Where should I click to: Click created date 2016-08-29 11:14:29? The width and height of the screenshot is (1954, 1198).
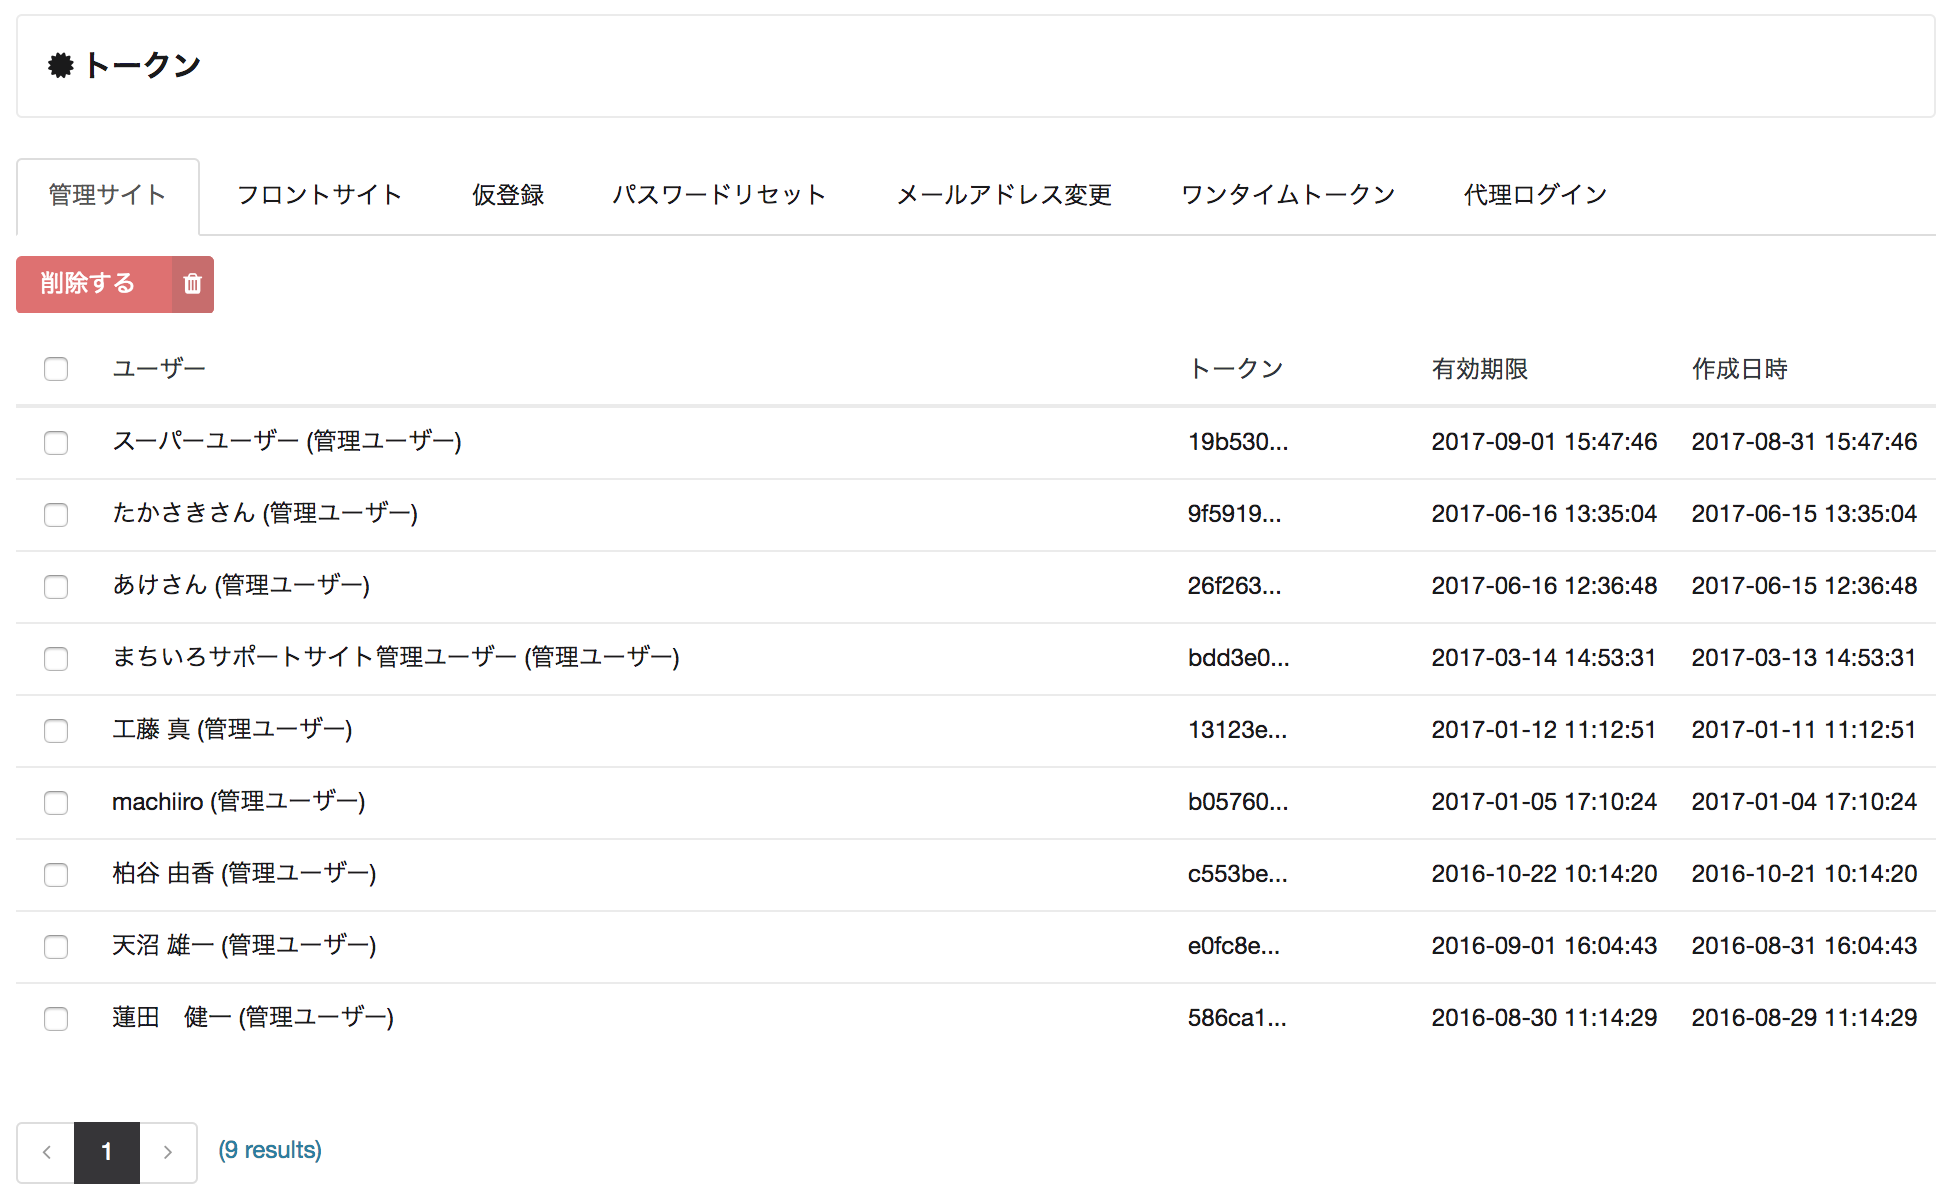(1804, 1018)
